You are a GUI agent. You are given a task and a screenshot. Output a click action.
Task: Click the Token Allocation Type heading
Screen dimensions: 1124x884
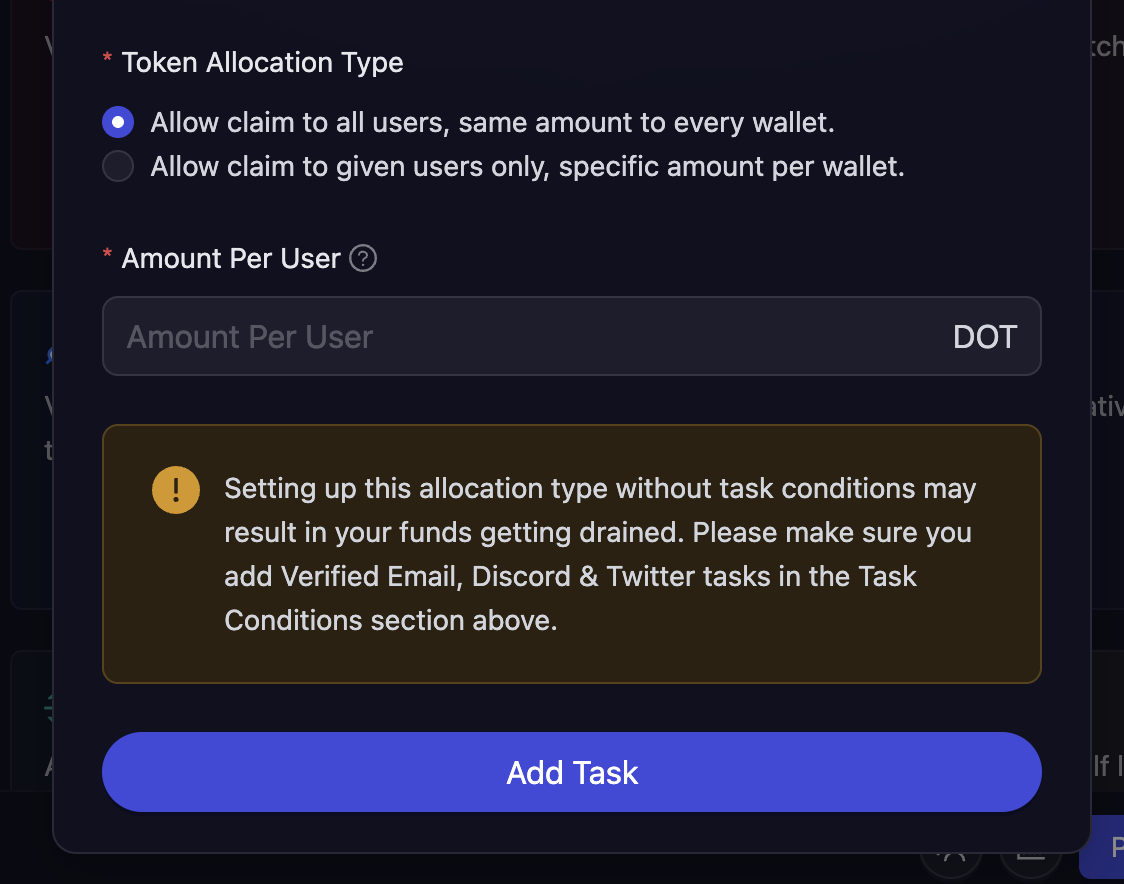click(262, 62)
